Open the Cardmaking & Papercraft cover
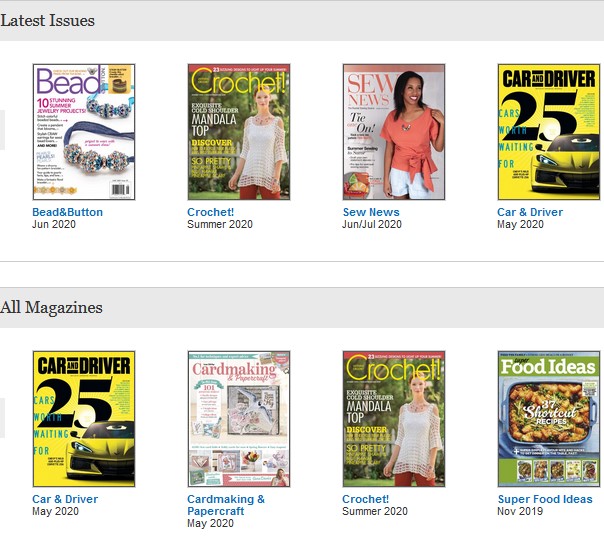Screen dimensions: 604x537 coord(239,419)
